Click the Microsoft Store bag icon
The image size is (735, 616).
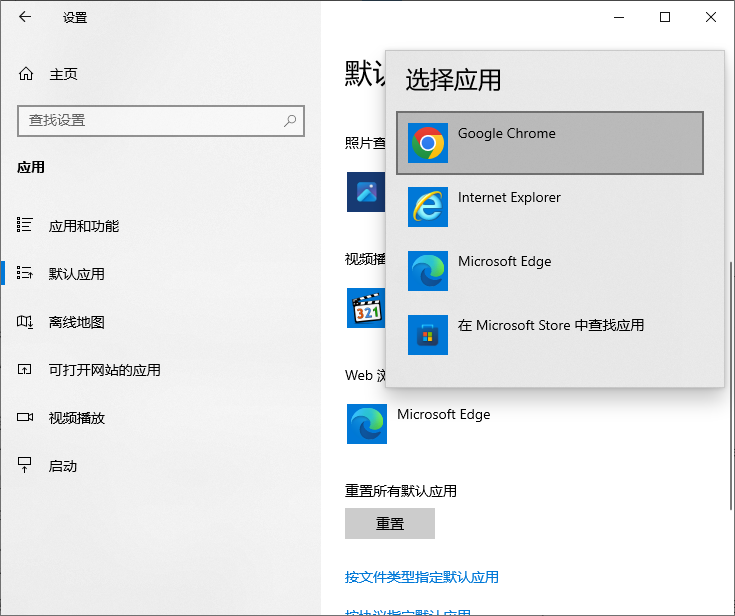click(428, 335)
